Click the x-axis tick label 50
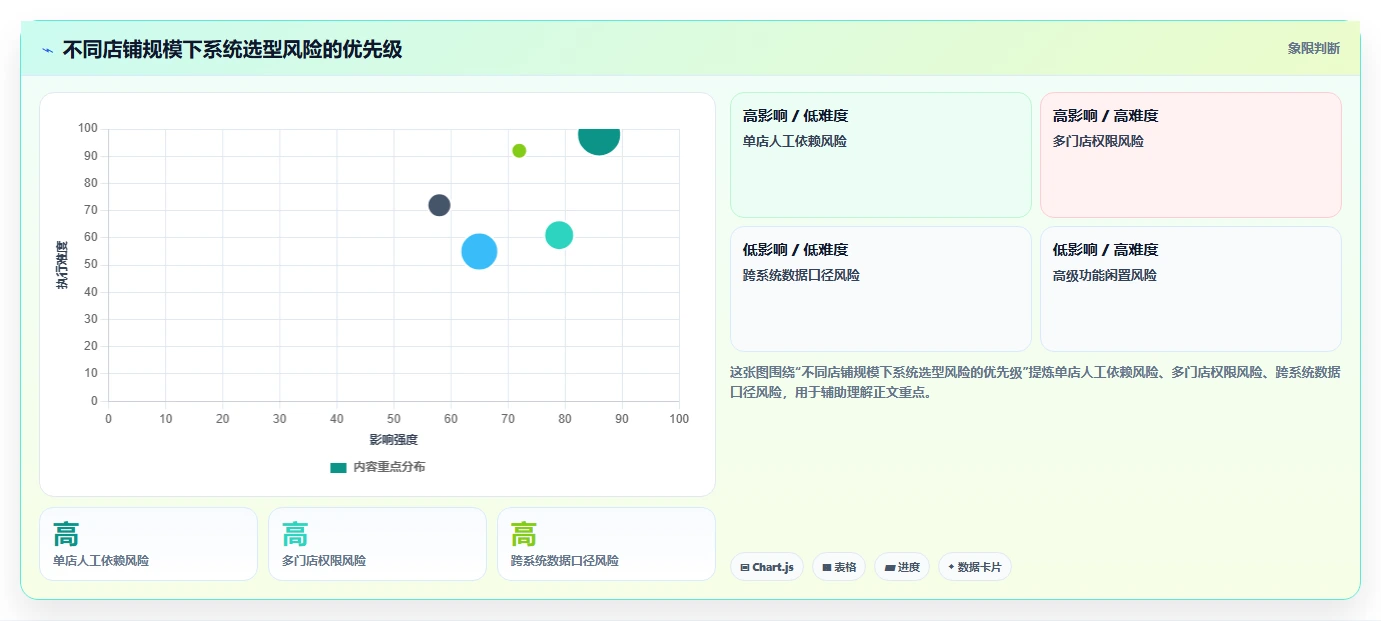The image size is (1381, 621). click(394, 419)
